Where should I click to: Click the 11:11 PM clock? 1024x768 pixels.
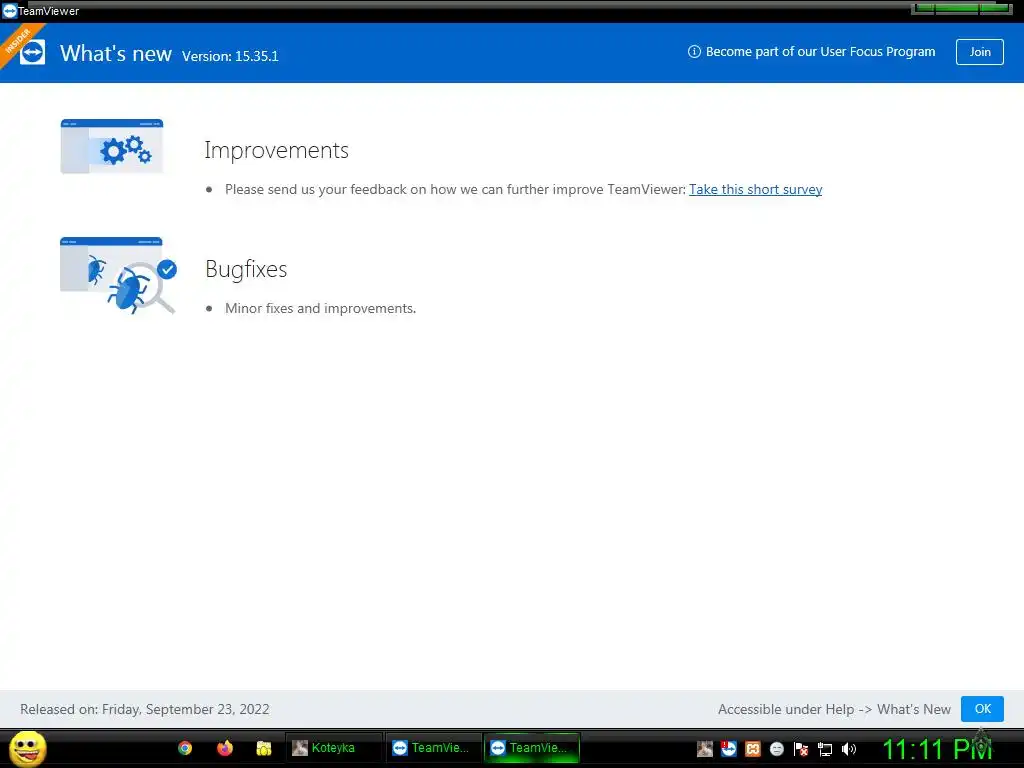(x=937, y=750)
